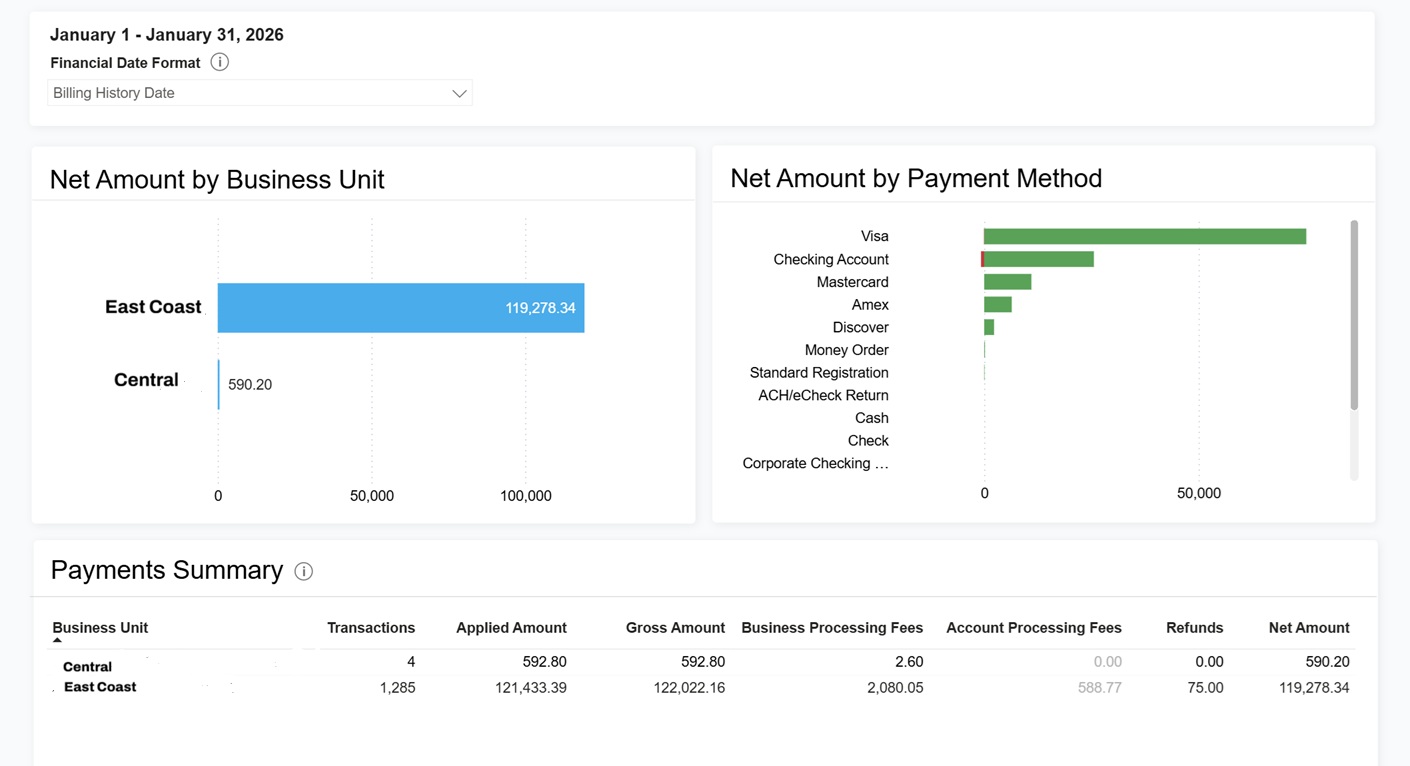Toggle sorting on the Net Amount column
The height and width of the screenshot is (766, 1410).
(1309, 627)
